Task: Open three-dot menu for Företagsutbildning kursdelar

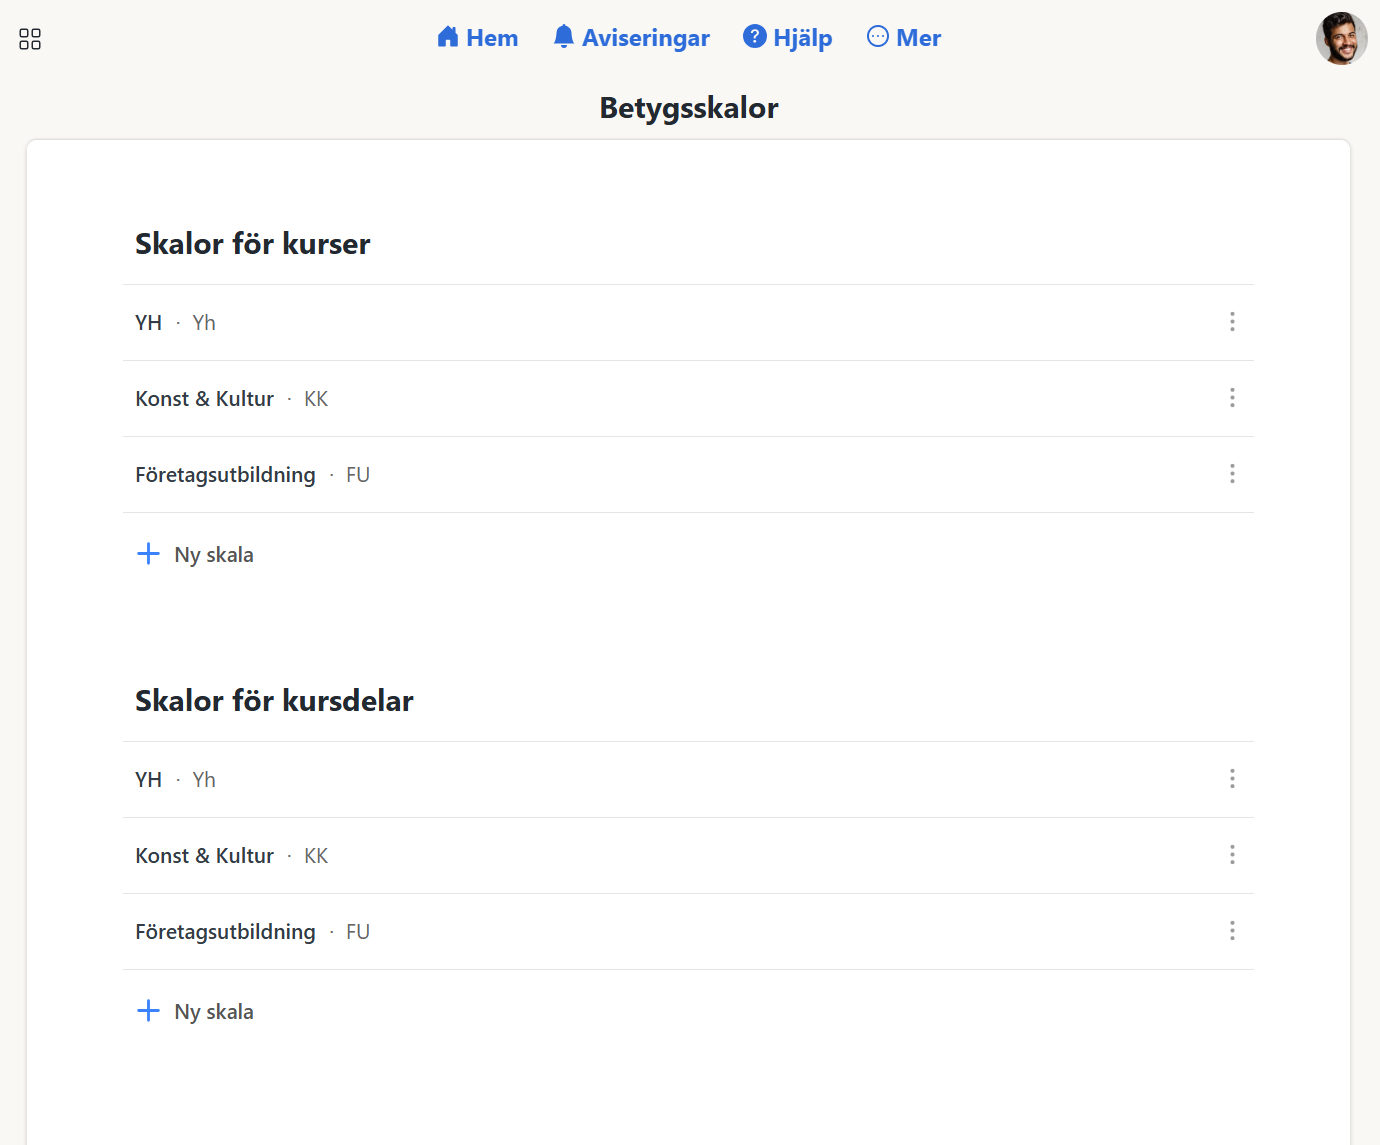Action: click(x=1232, y=931)
